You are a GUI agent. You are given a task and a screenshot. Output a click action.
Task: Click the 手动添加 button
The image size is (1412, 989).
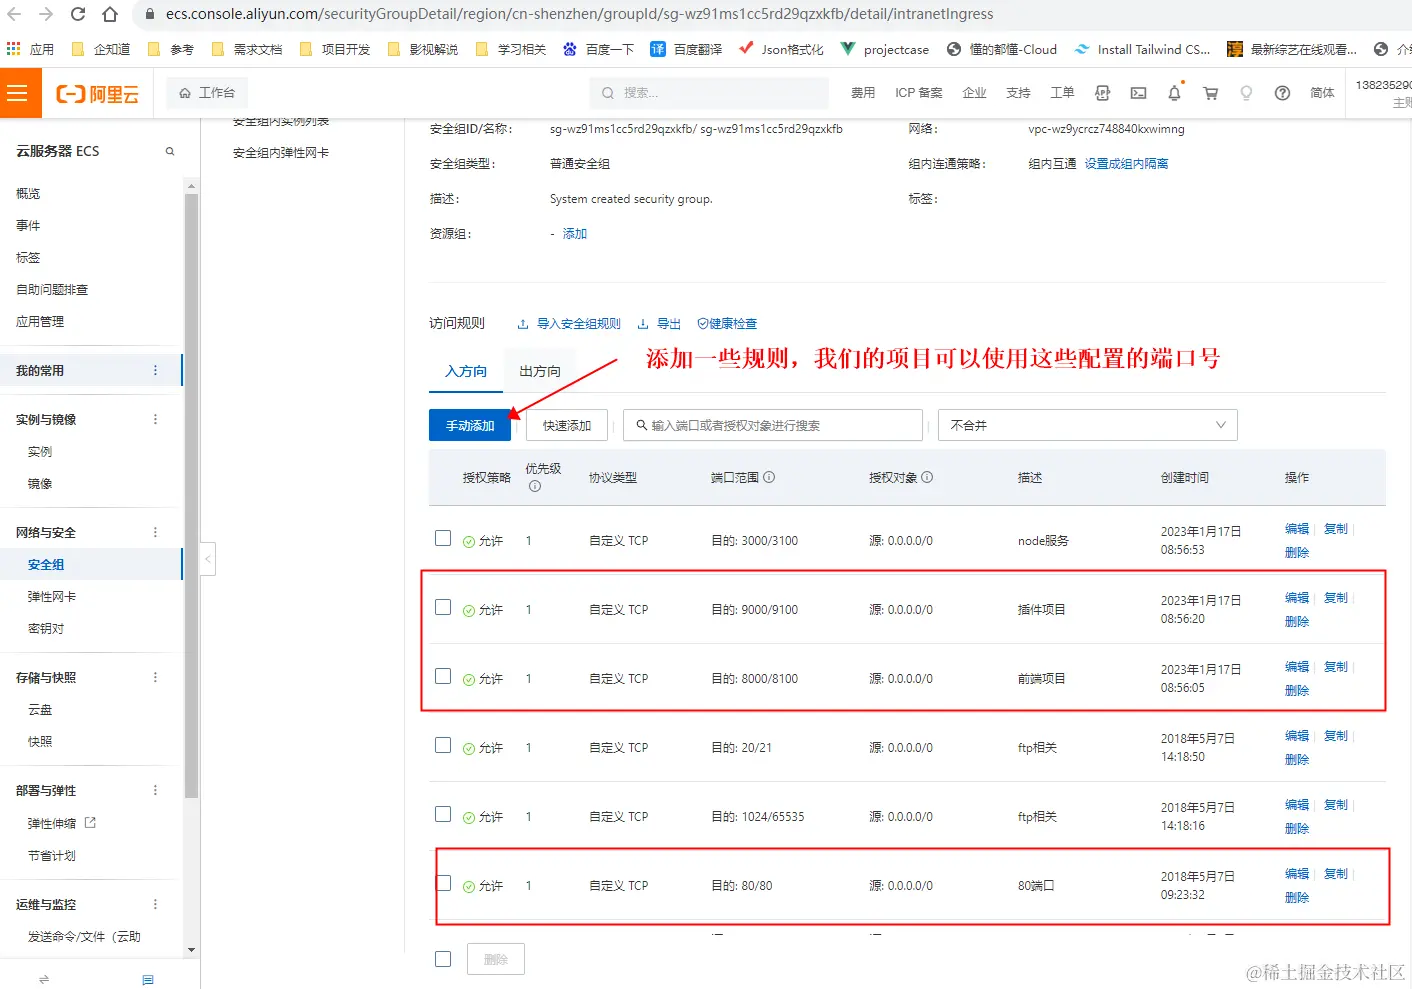470,425
